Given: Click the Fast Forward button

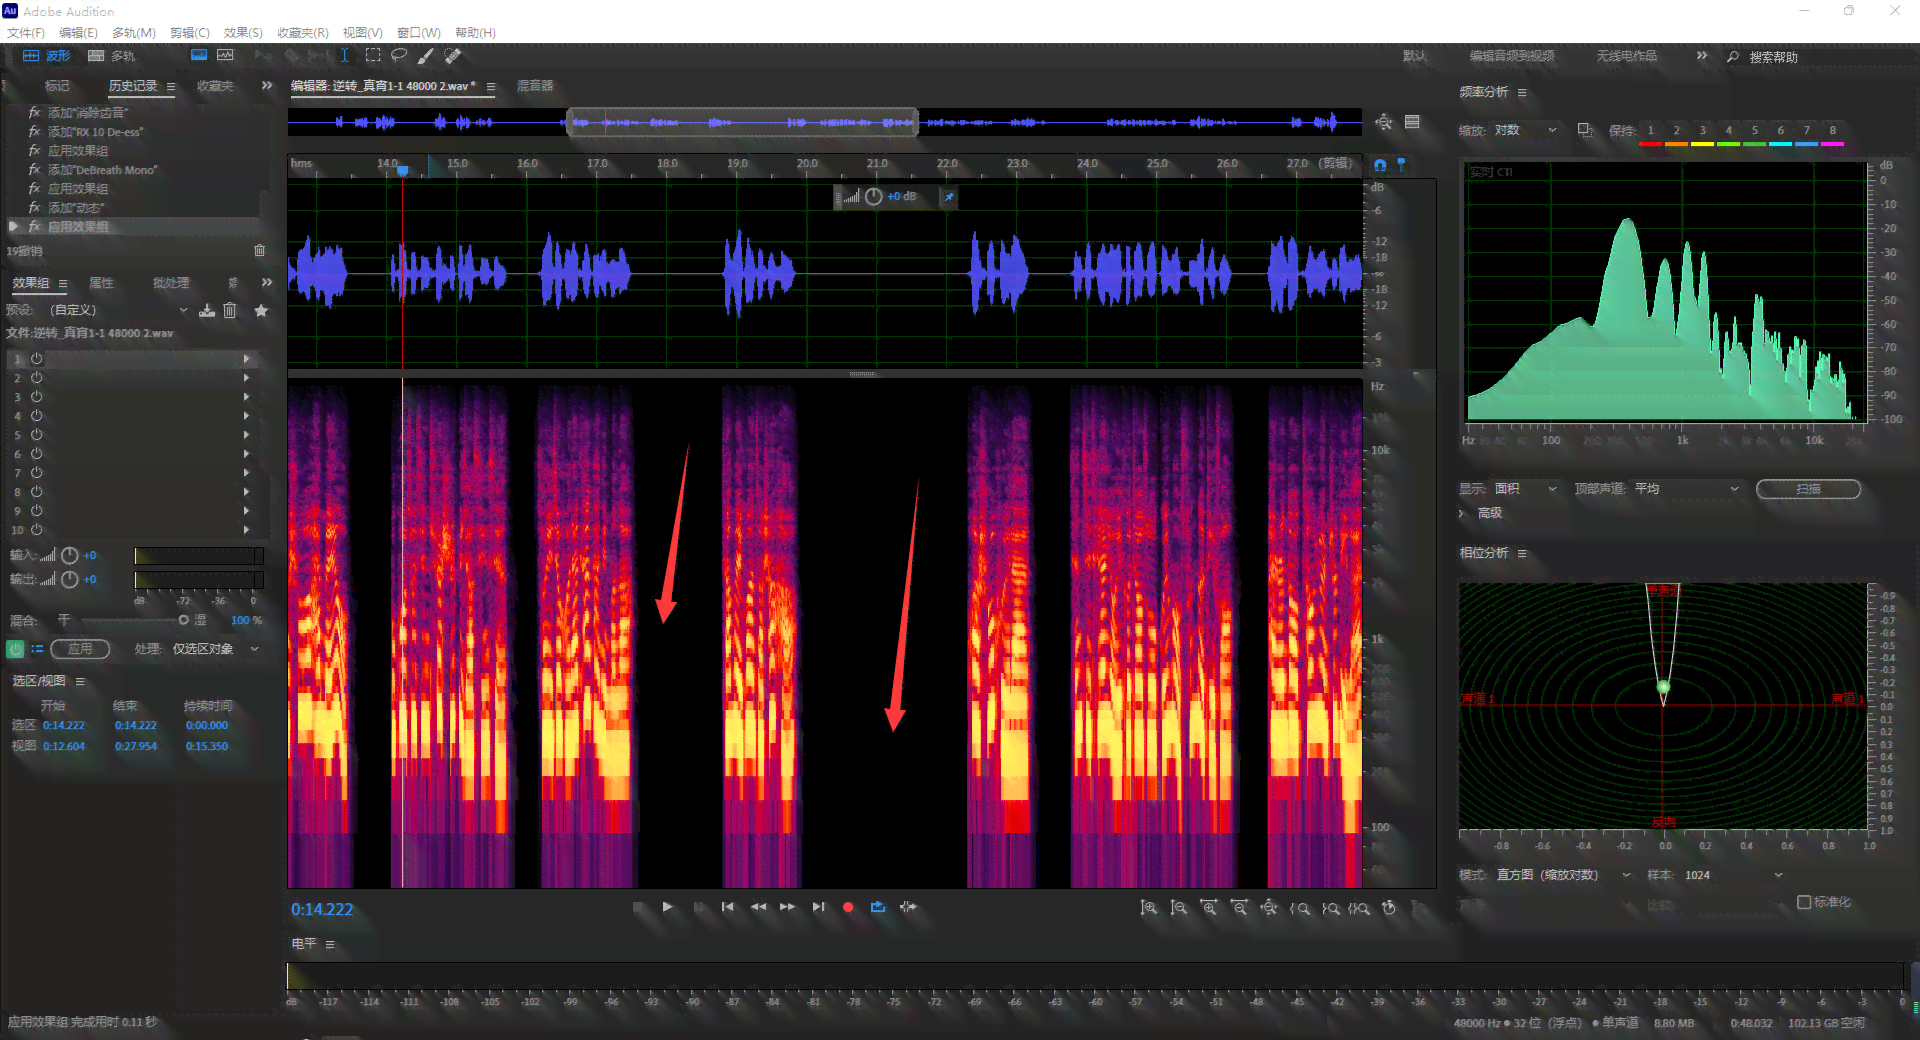Looking at the screenshot, I should pyautogui.click(x=788, y=907).
